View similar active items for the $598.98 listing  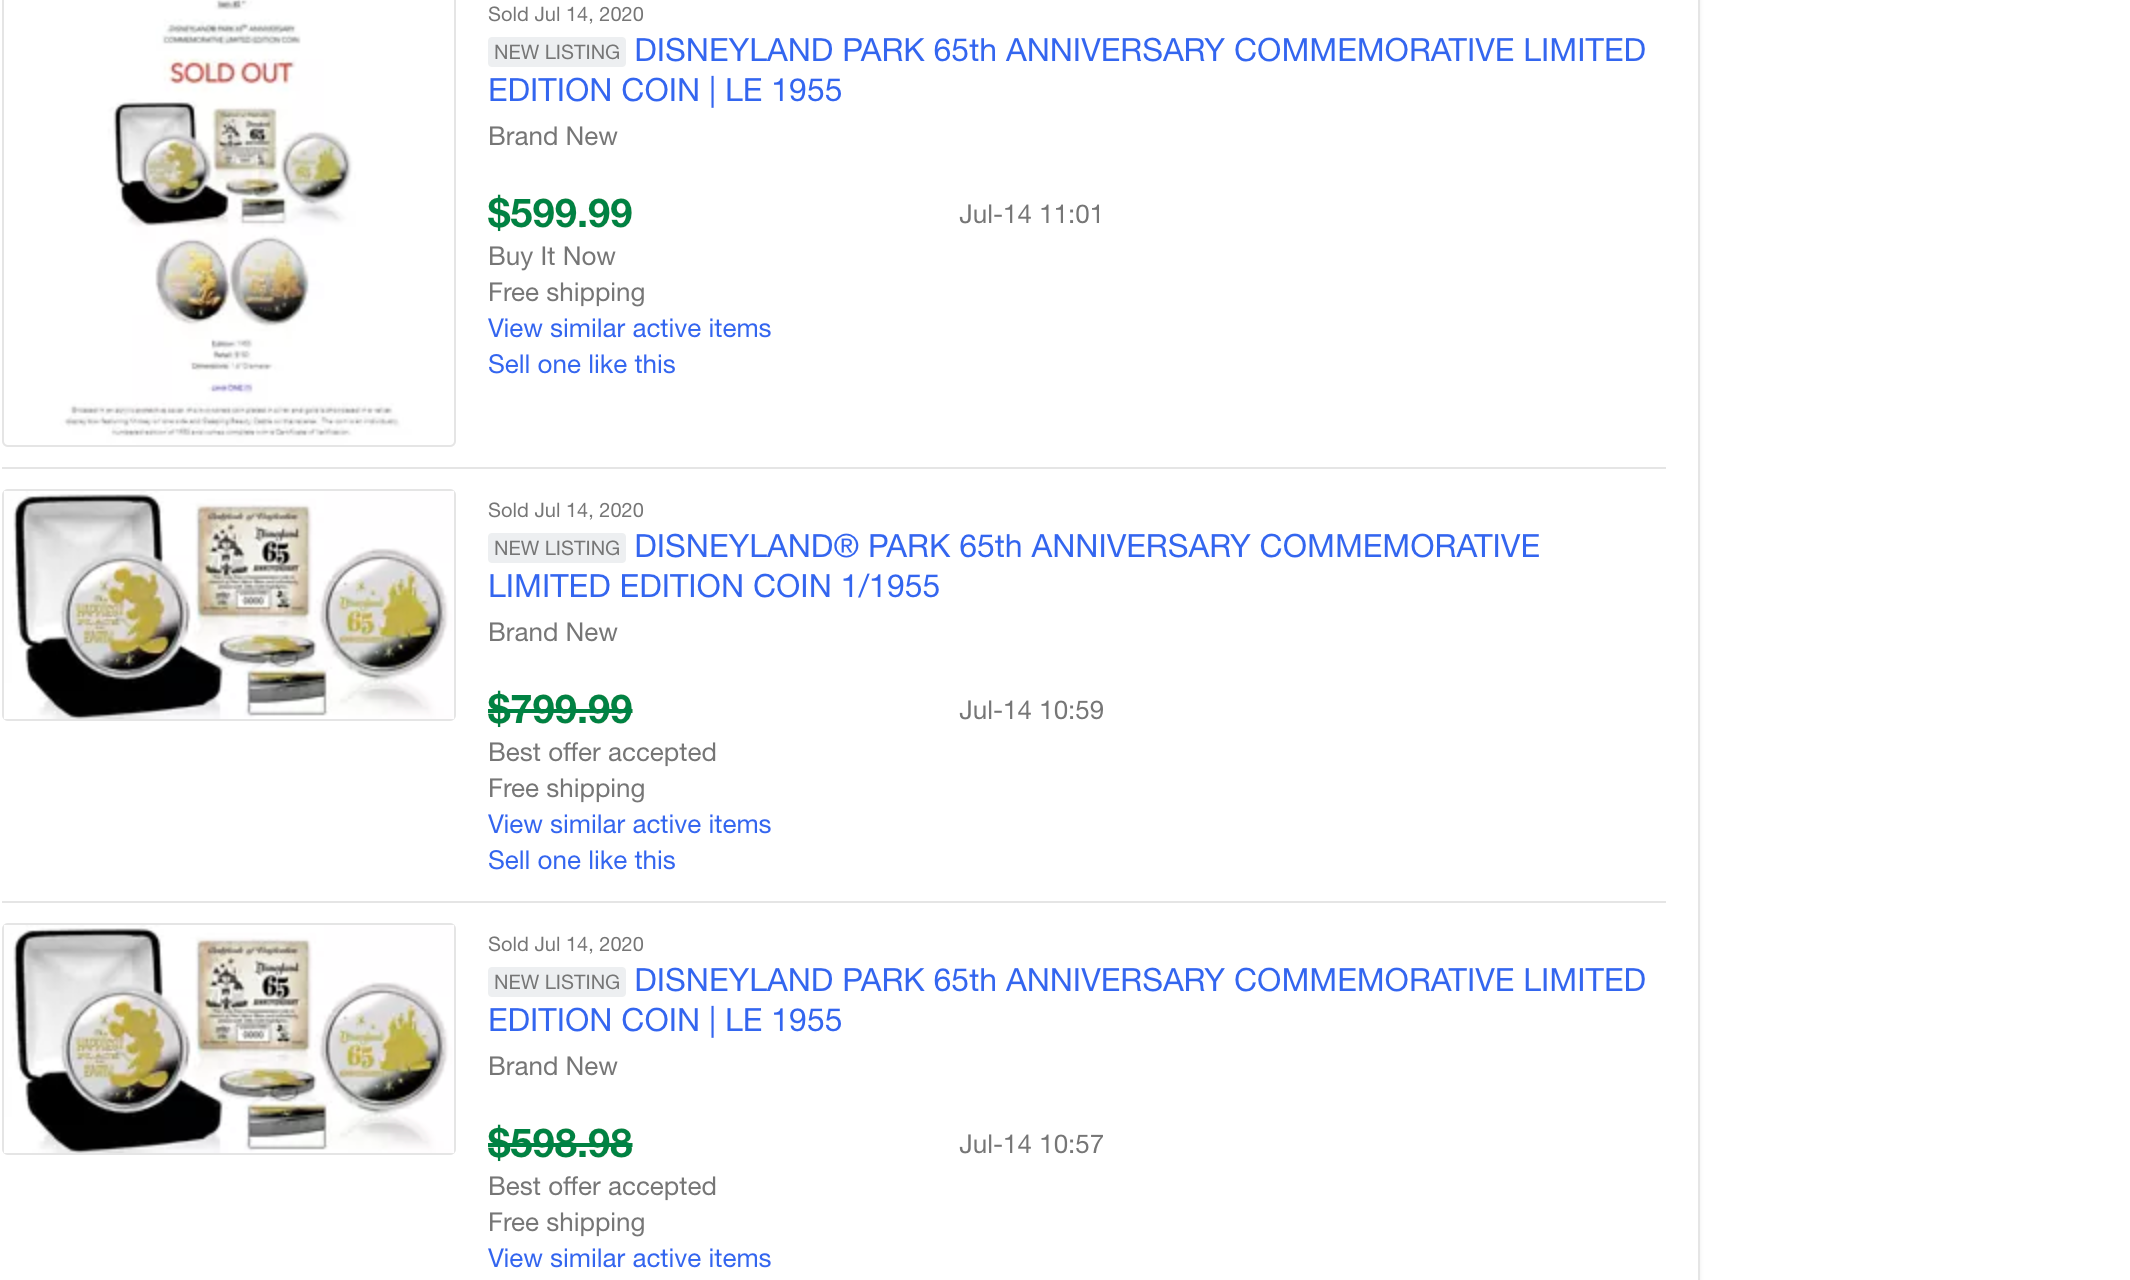tap(629, 1258)
